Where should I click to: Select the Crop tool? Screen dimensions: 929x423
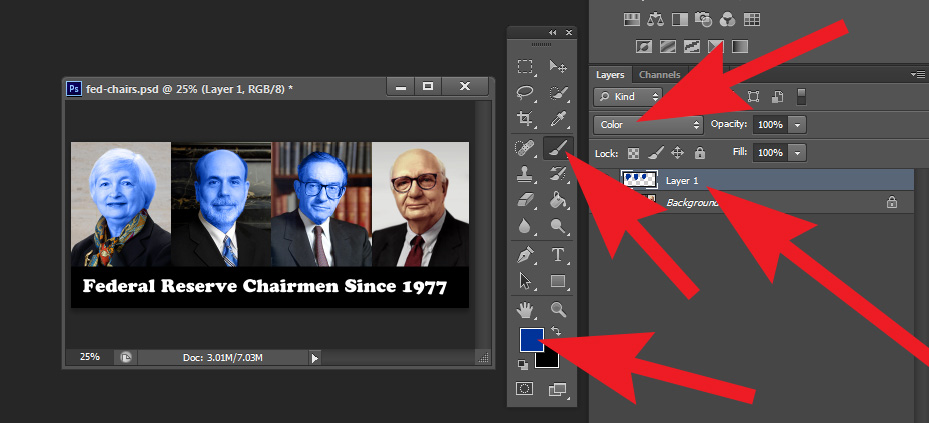[525, 118]
